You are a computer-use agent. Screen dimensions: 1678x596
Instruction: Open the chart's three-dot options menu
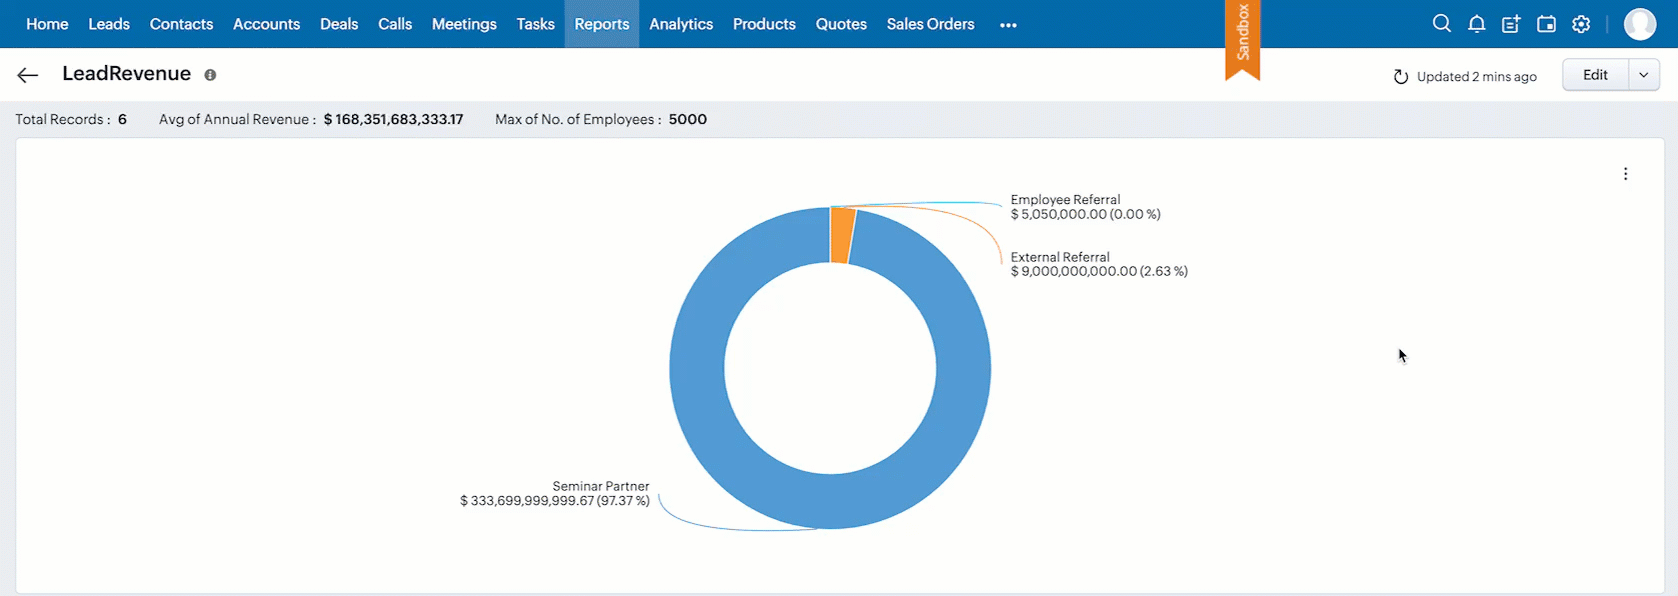pyautogui.click(x=1625, y=174)
